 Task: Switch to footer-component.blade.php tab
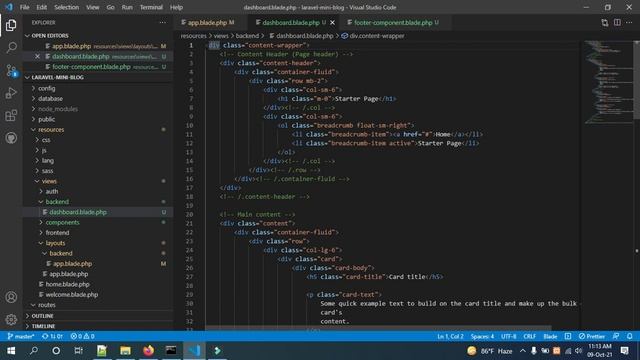click(x=394, y=23)
